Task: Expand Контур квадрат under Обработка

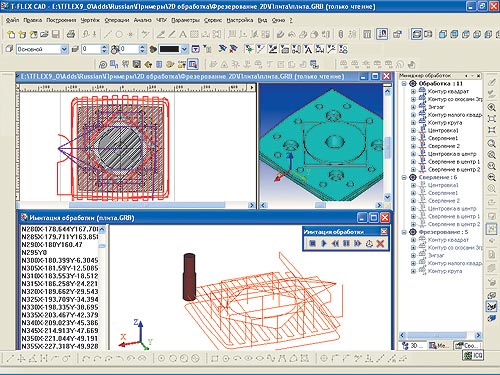Action: point(413,91)
